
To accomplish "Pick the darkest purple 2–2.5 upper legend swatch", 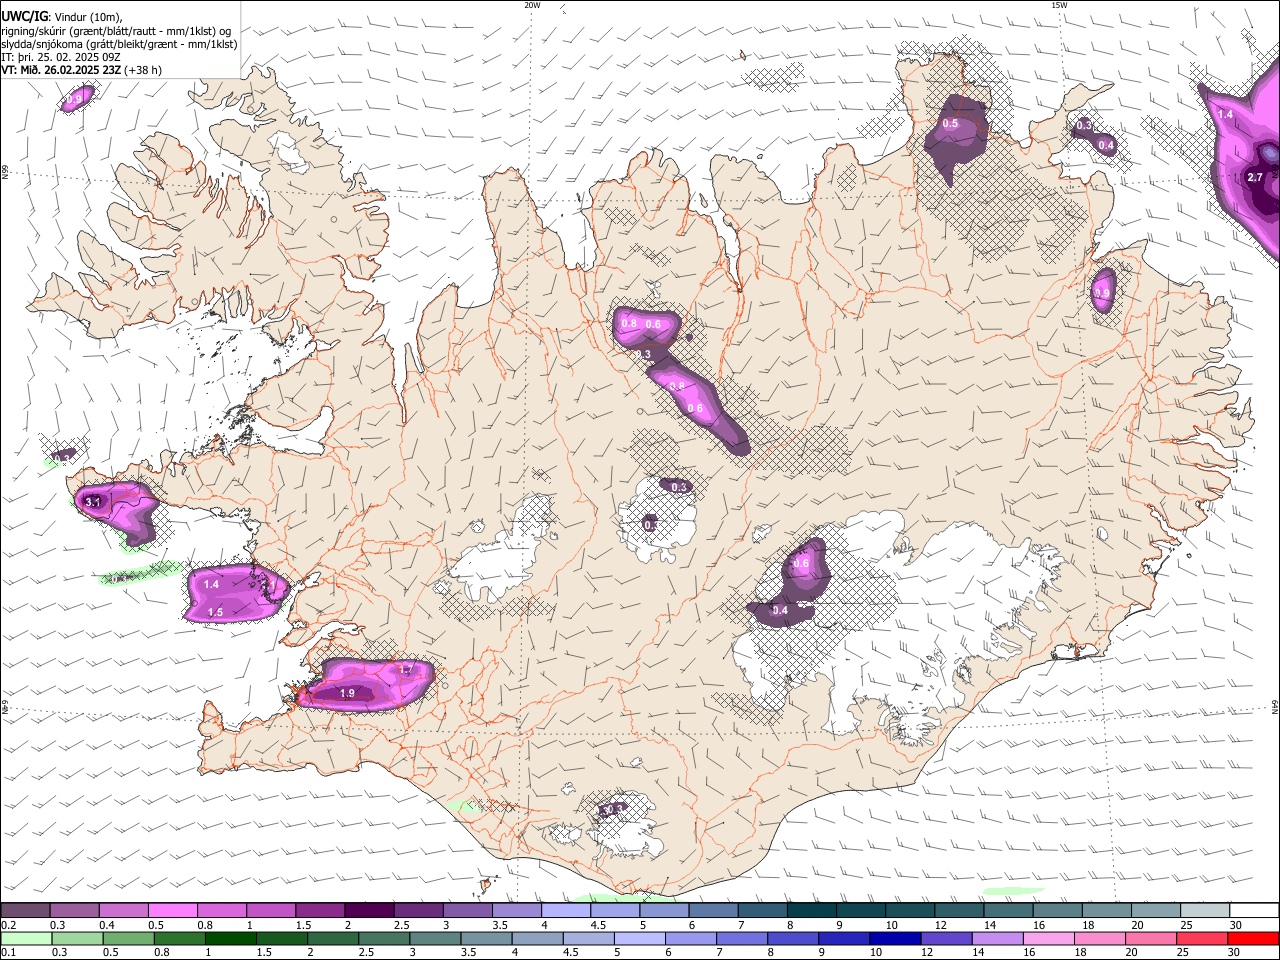I will coord(369,911).
